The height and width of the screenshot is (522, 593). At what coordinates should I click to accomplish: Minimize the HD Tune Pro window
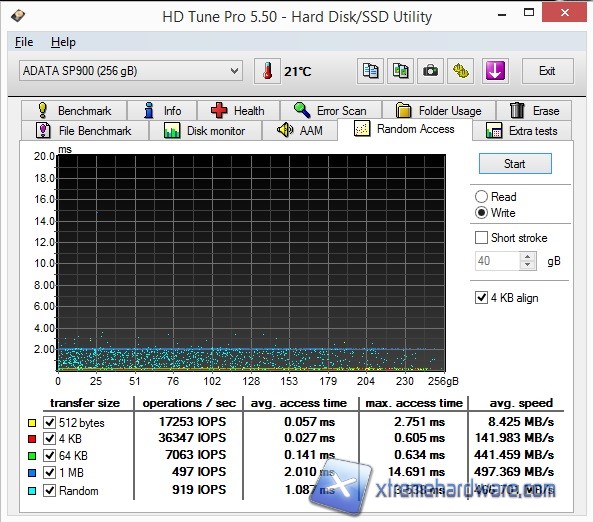pos(502,15)
